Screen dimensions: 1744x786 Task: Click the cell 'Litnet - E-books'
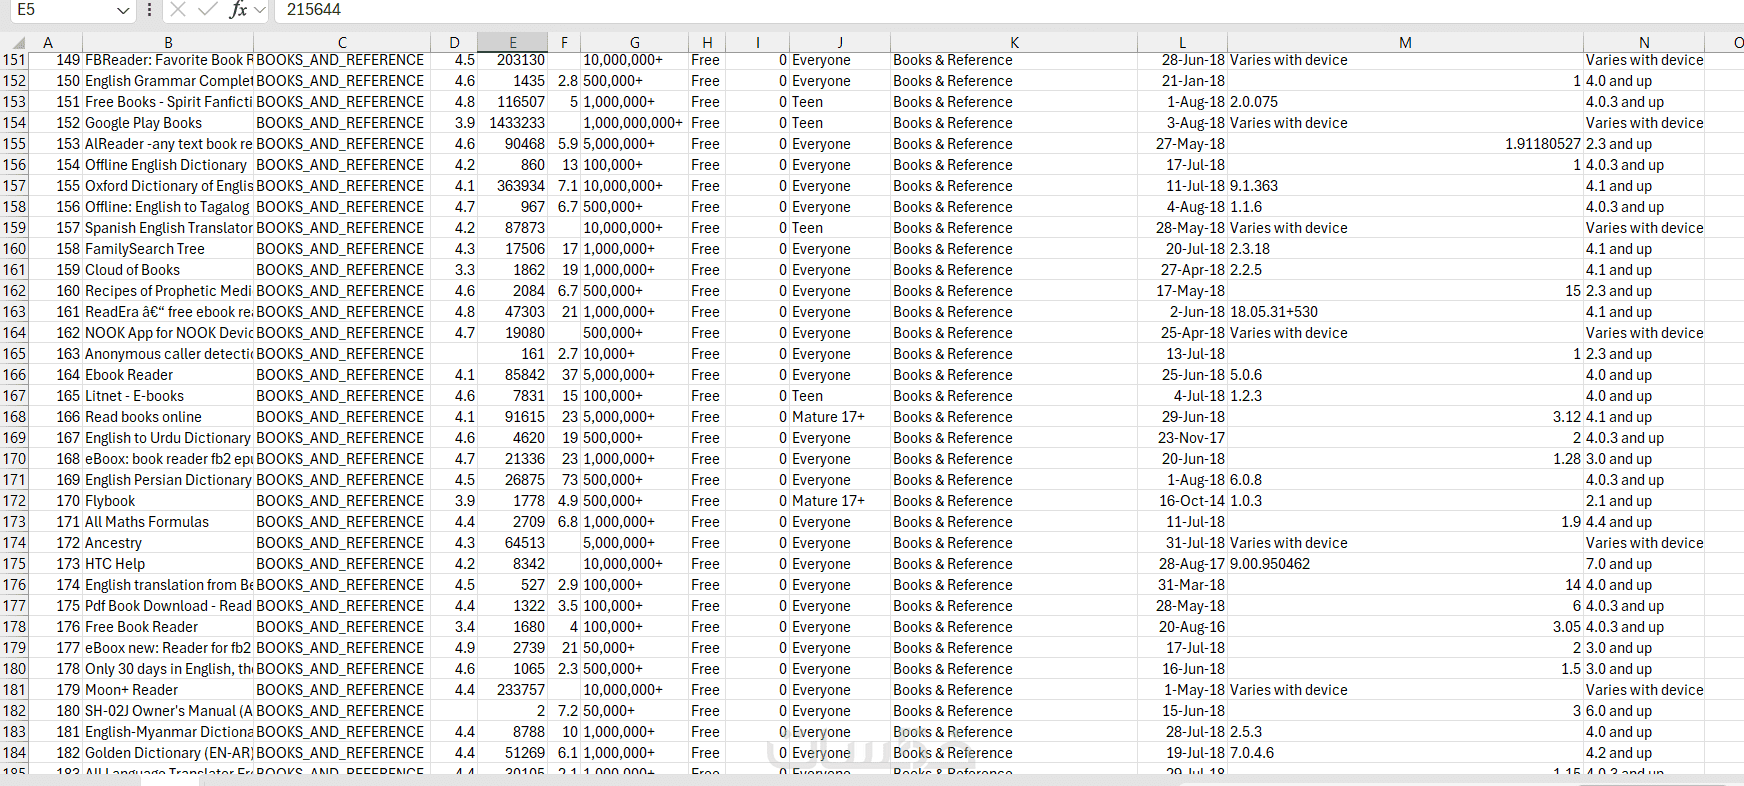[168, 396]
